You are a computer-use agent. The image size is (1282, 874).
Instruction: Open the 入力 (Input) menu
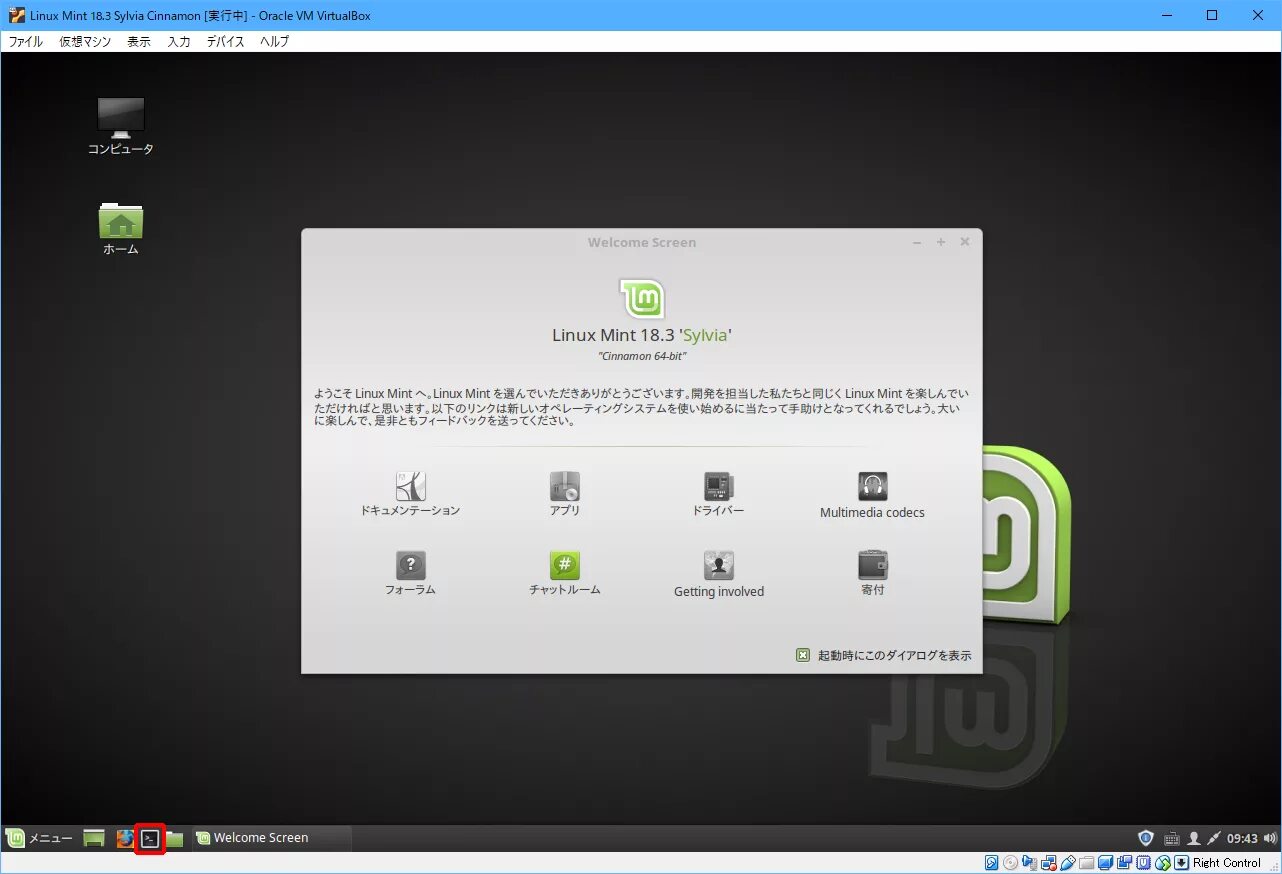[179, 42]
